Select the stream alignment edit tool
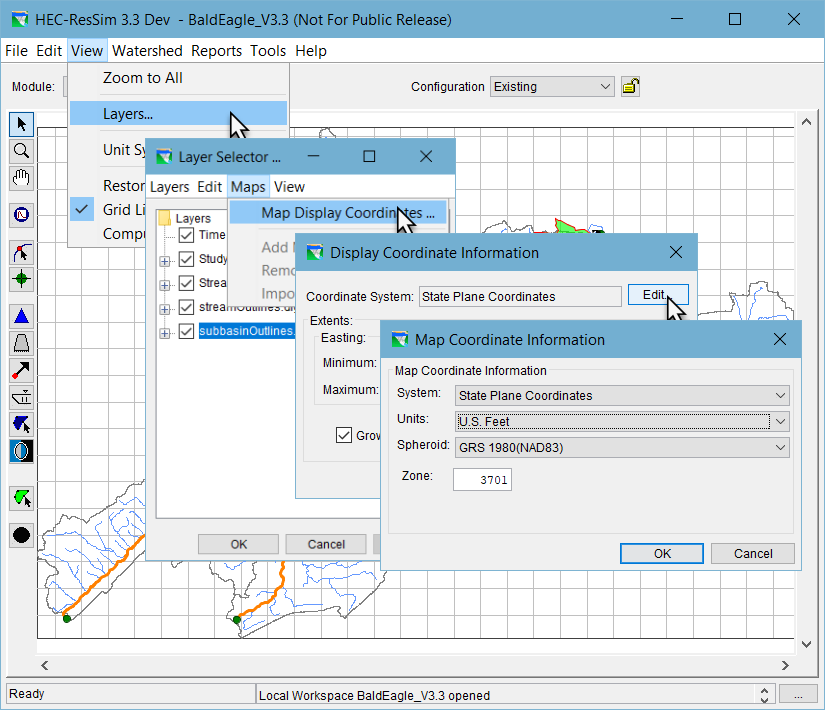Viewport: 825px width, 710px height. 22,253
